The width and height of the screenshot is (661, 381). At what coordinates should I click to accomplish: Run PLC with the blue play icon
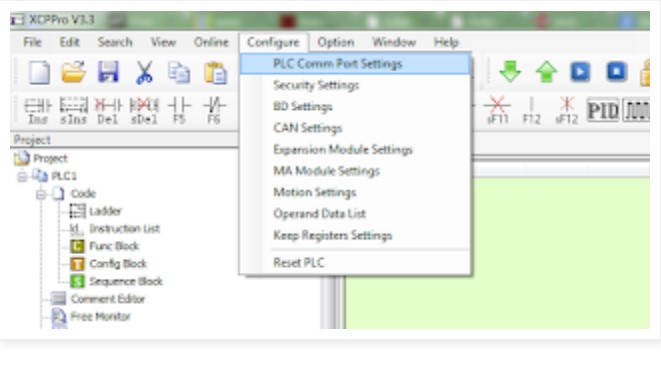pyautogui.click(x=580, y=72)
